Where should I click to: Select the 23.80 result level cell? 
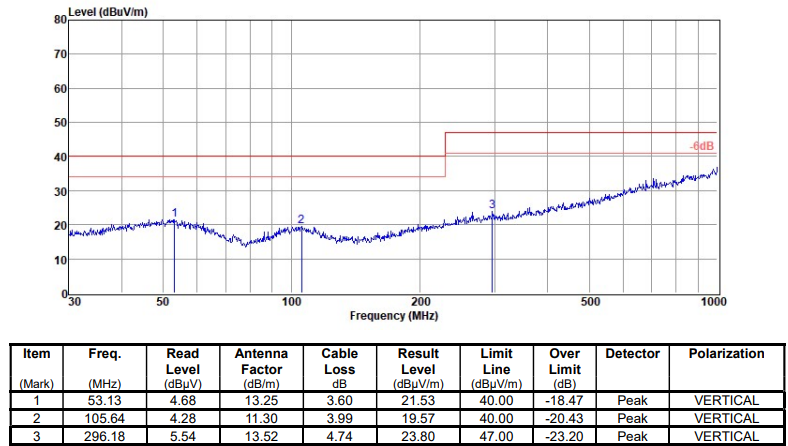[x=418, y=436]
